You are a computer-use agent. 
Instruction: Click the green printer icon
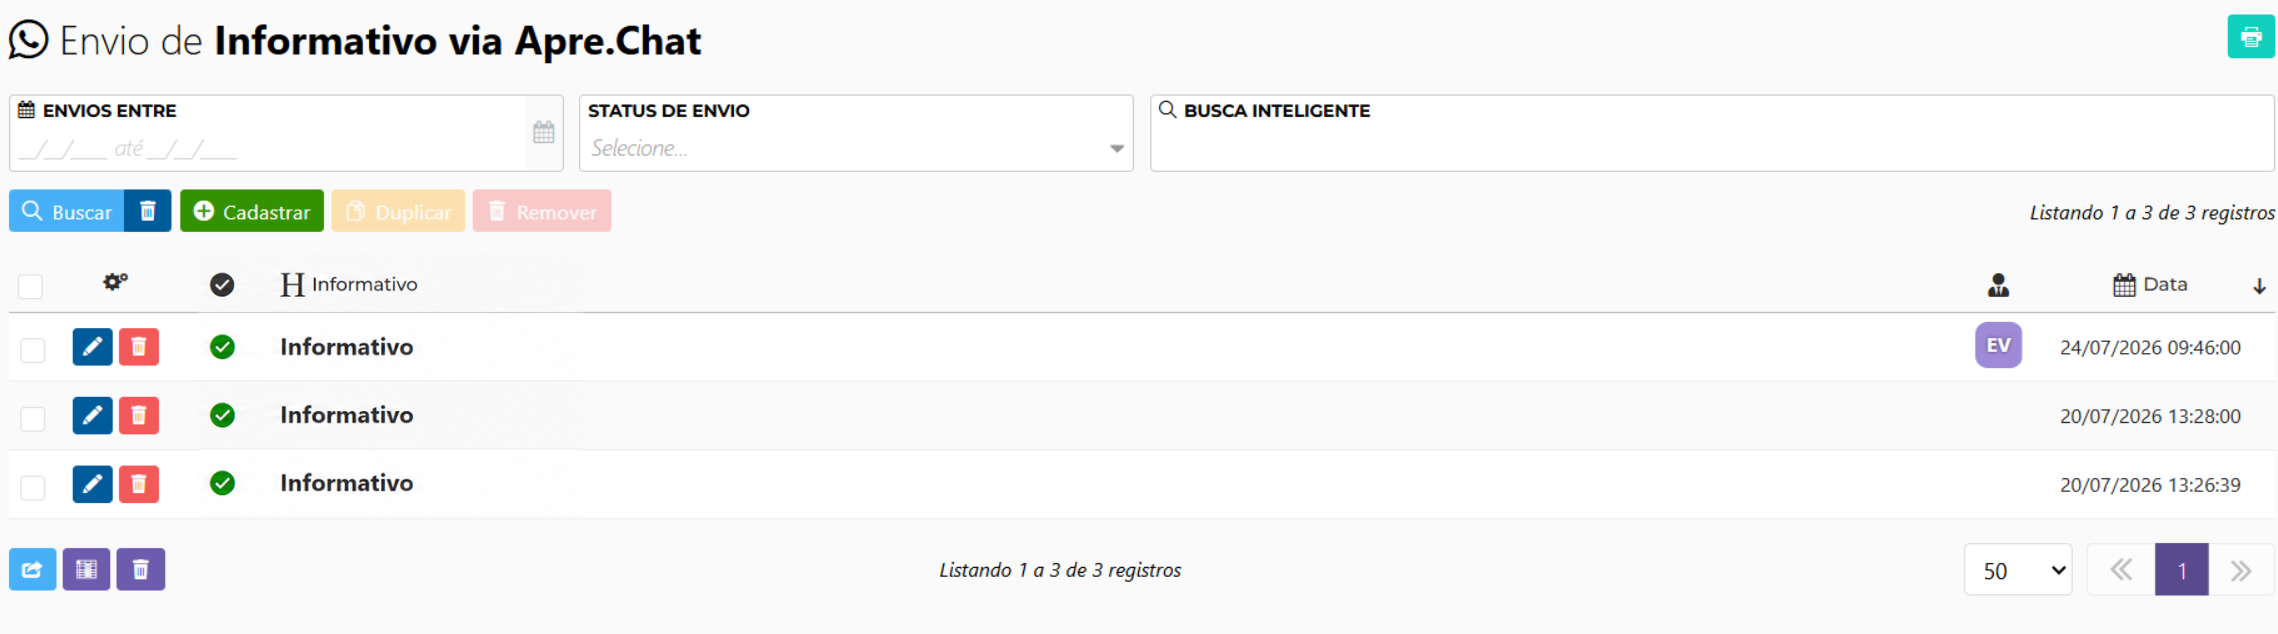click(x=2250, y=37)
